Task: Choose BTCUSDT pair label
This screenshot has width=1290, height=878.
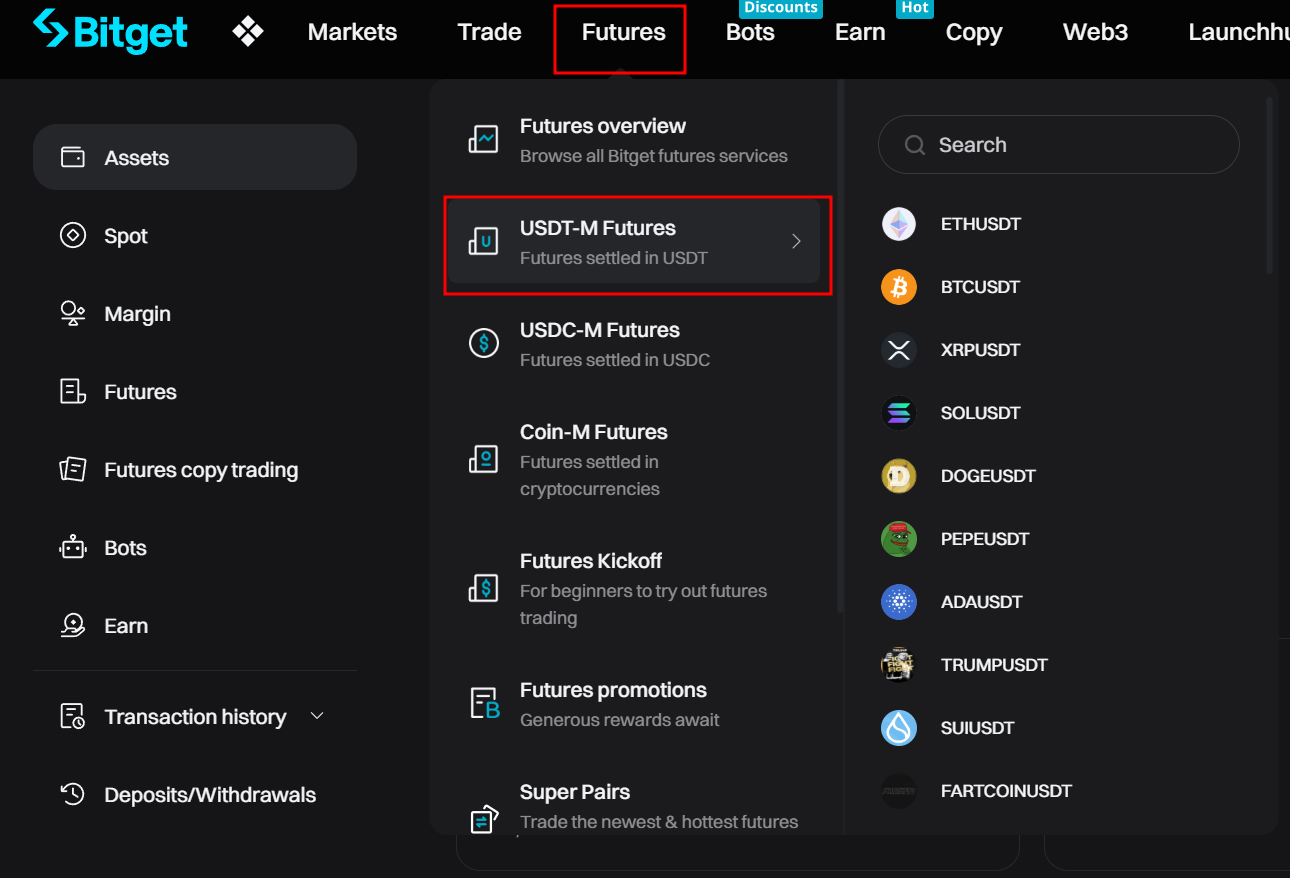Action: click(x=980, y=287)
